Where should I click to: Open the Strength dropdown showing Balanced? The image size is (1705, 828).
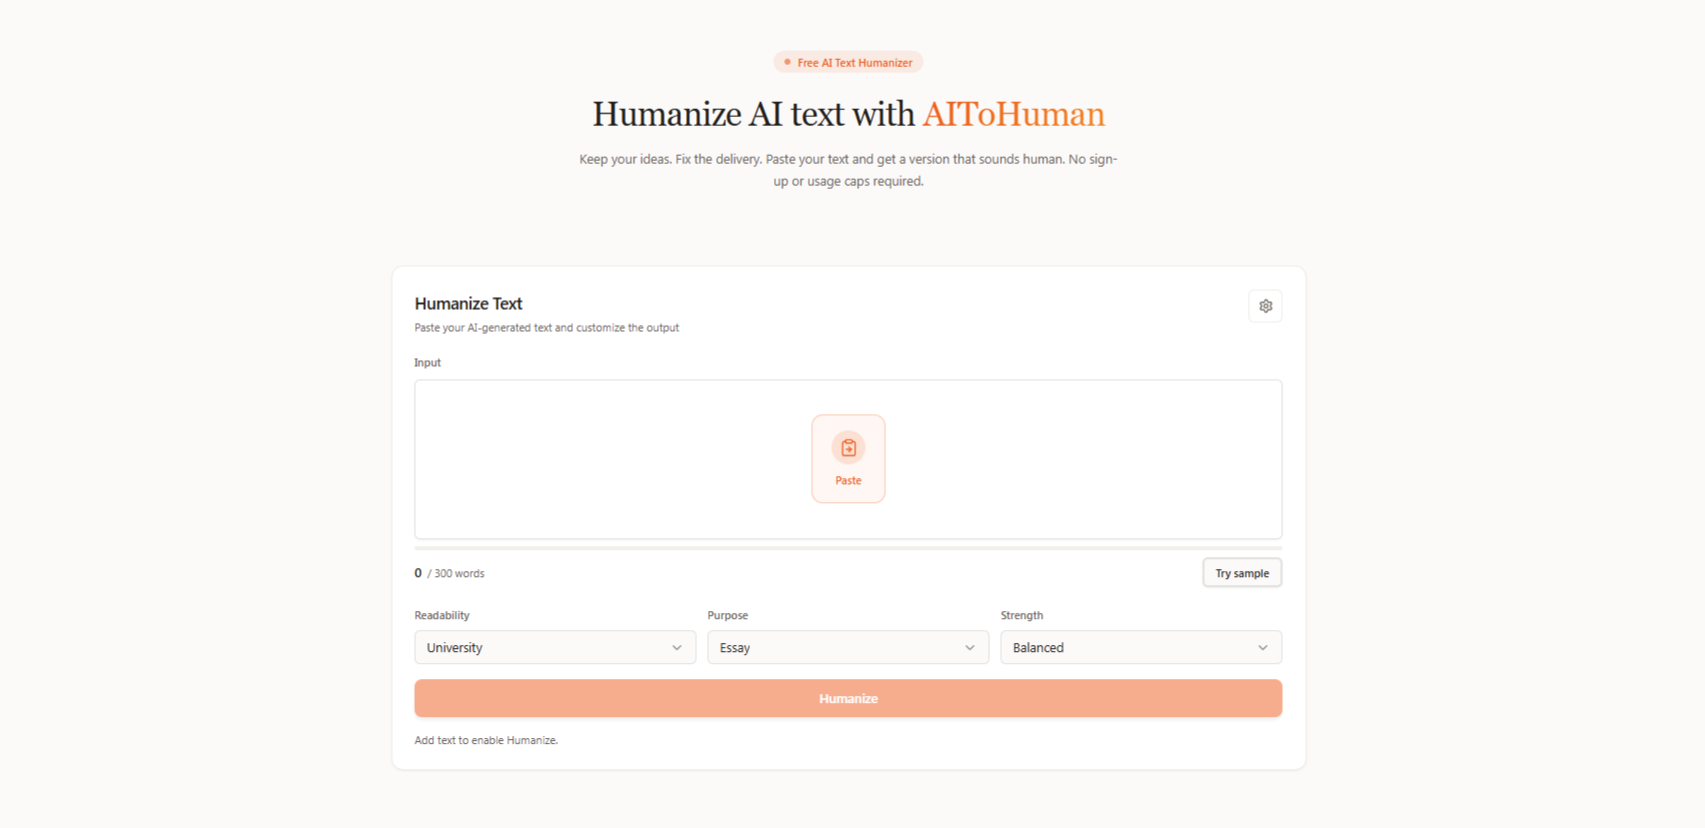tap(1141, 647)
